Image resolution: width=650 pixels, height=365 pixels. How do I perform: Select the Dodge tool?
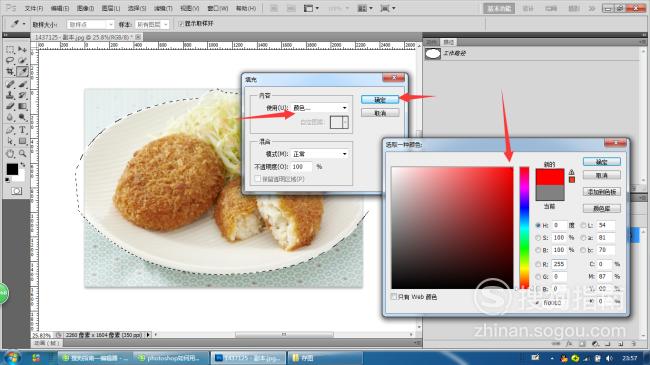pyautogui.click(x=22, y=117)
